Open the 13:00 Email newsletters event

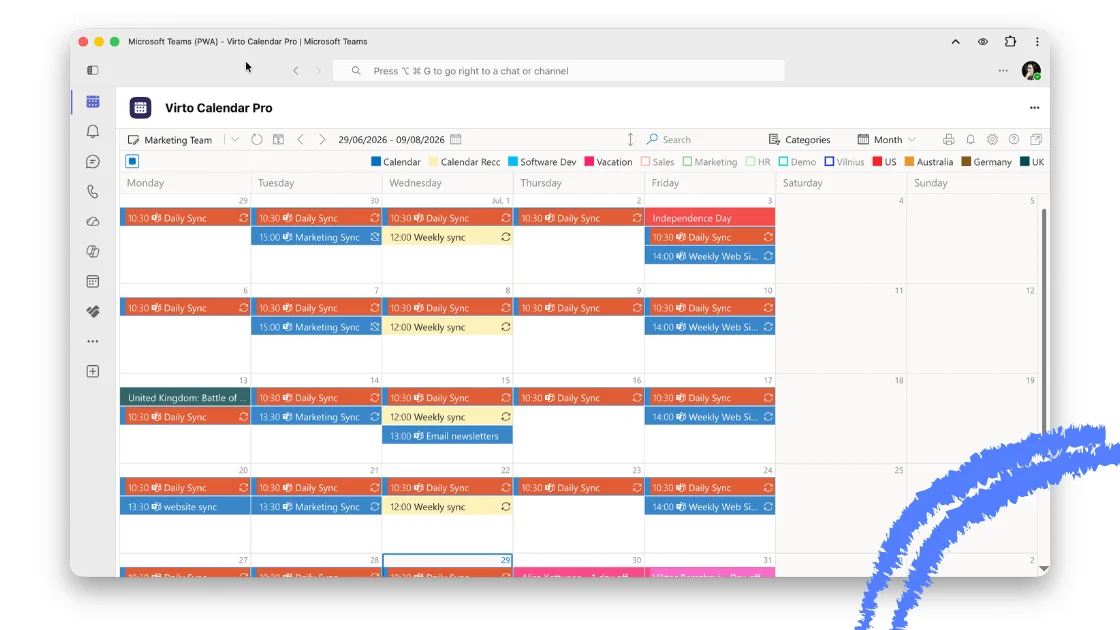[447, 436]
